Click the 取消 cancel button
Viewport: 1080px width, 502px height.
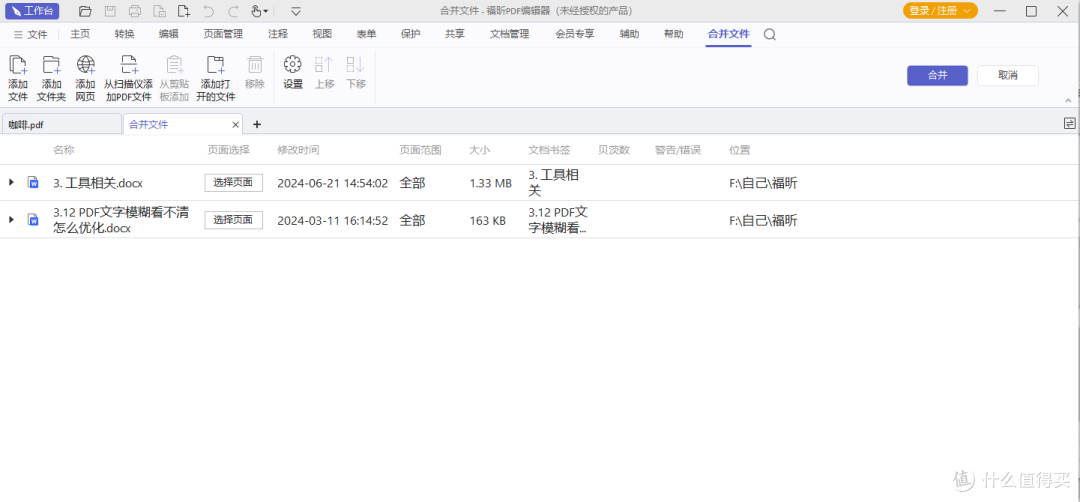1008,76
